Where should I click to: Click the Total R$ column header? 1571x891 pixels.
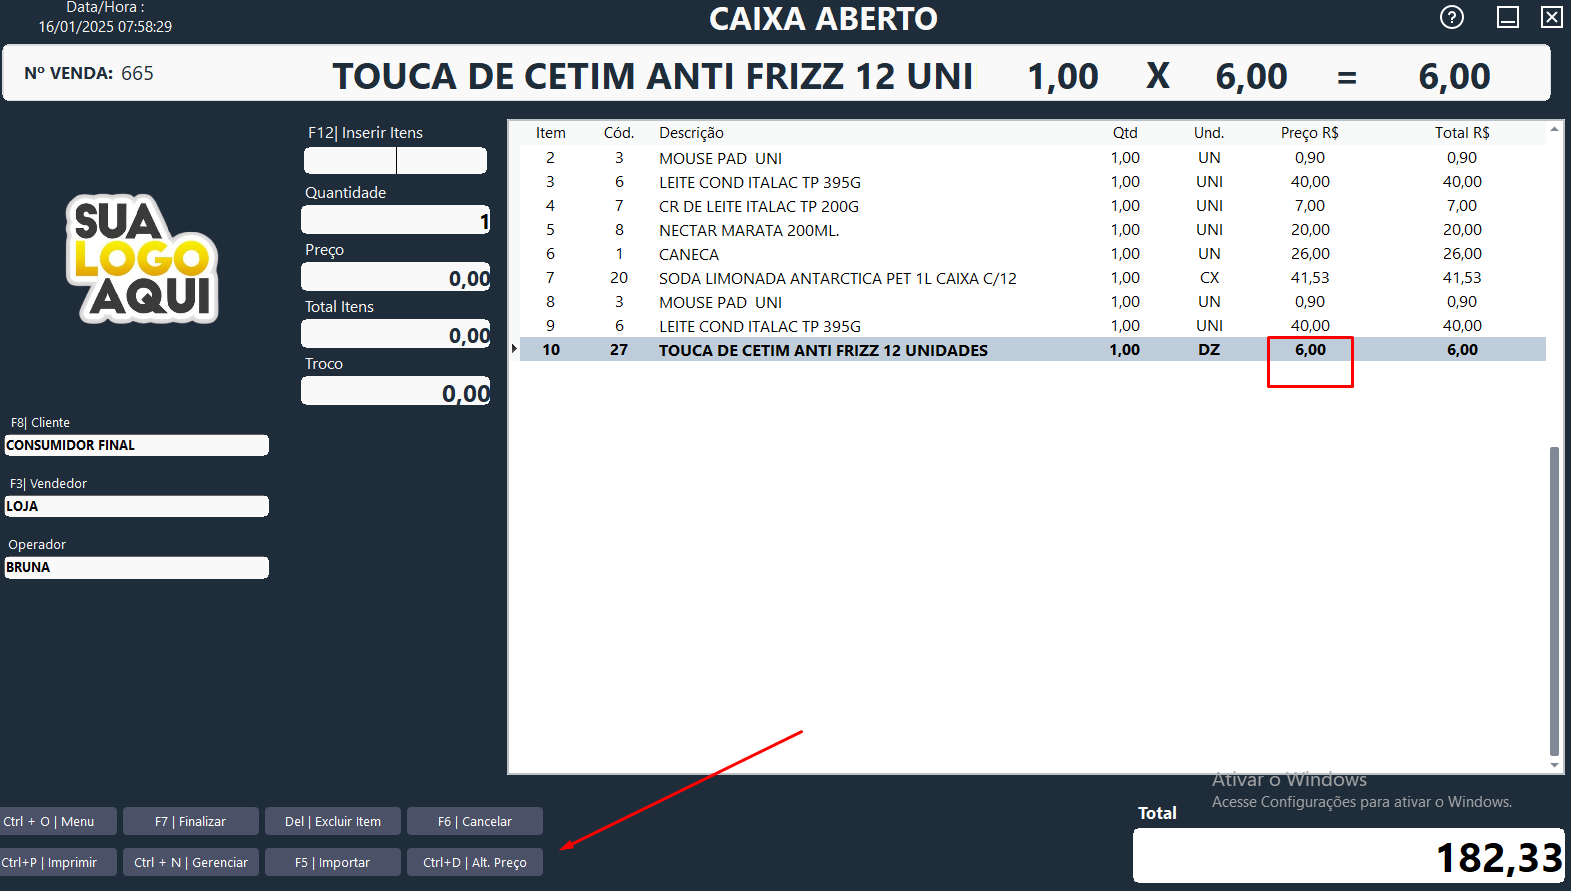pyautogui.click(x=1462, y=133)
